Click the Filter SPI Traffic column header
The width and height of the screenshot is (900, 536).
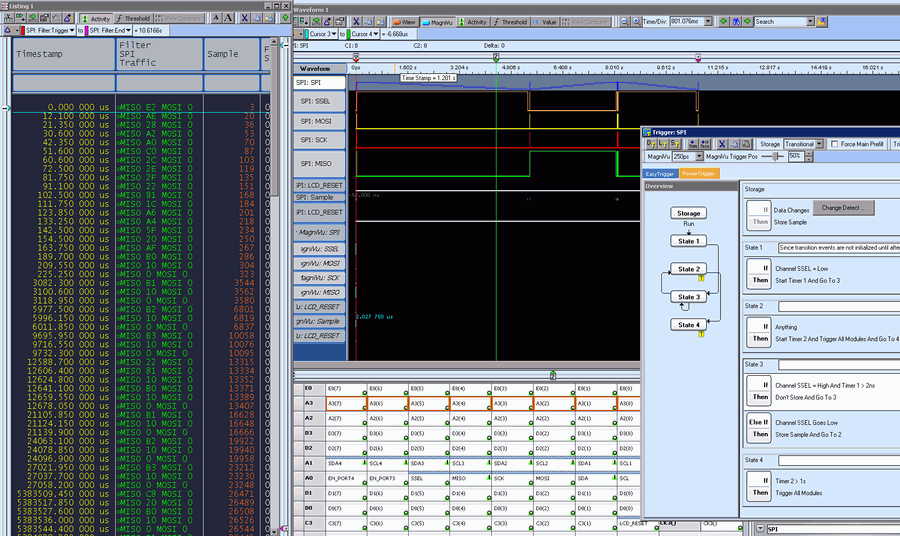[160, 54]
